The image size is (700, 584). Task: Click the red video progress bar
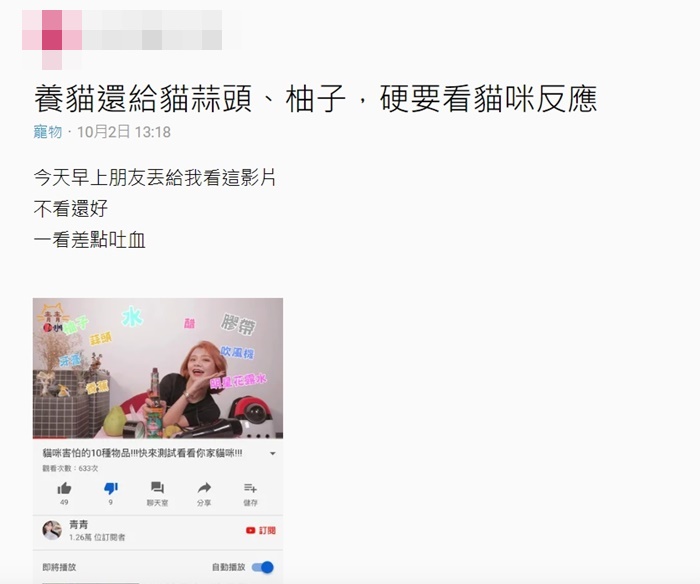49,438
